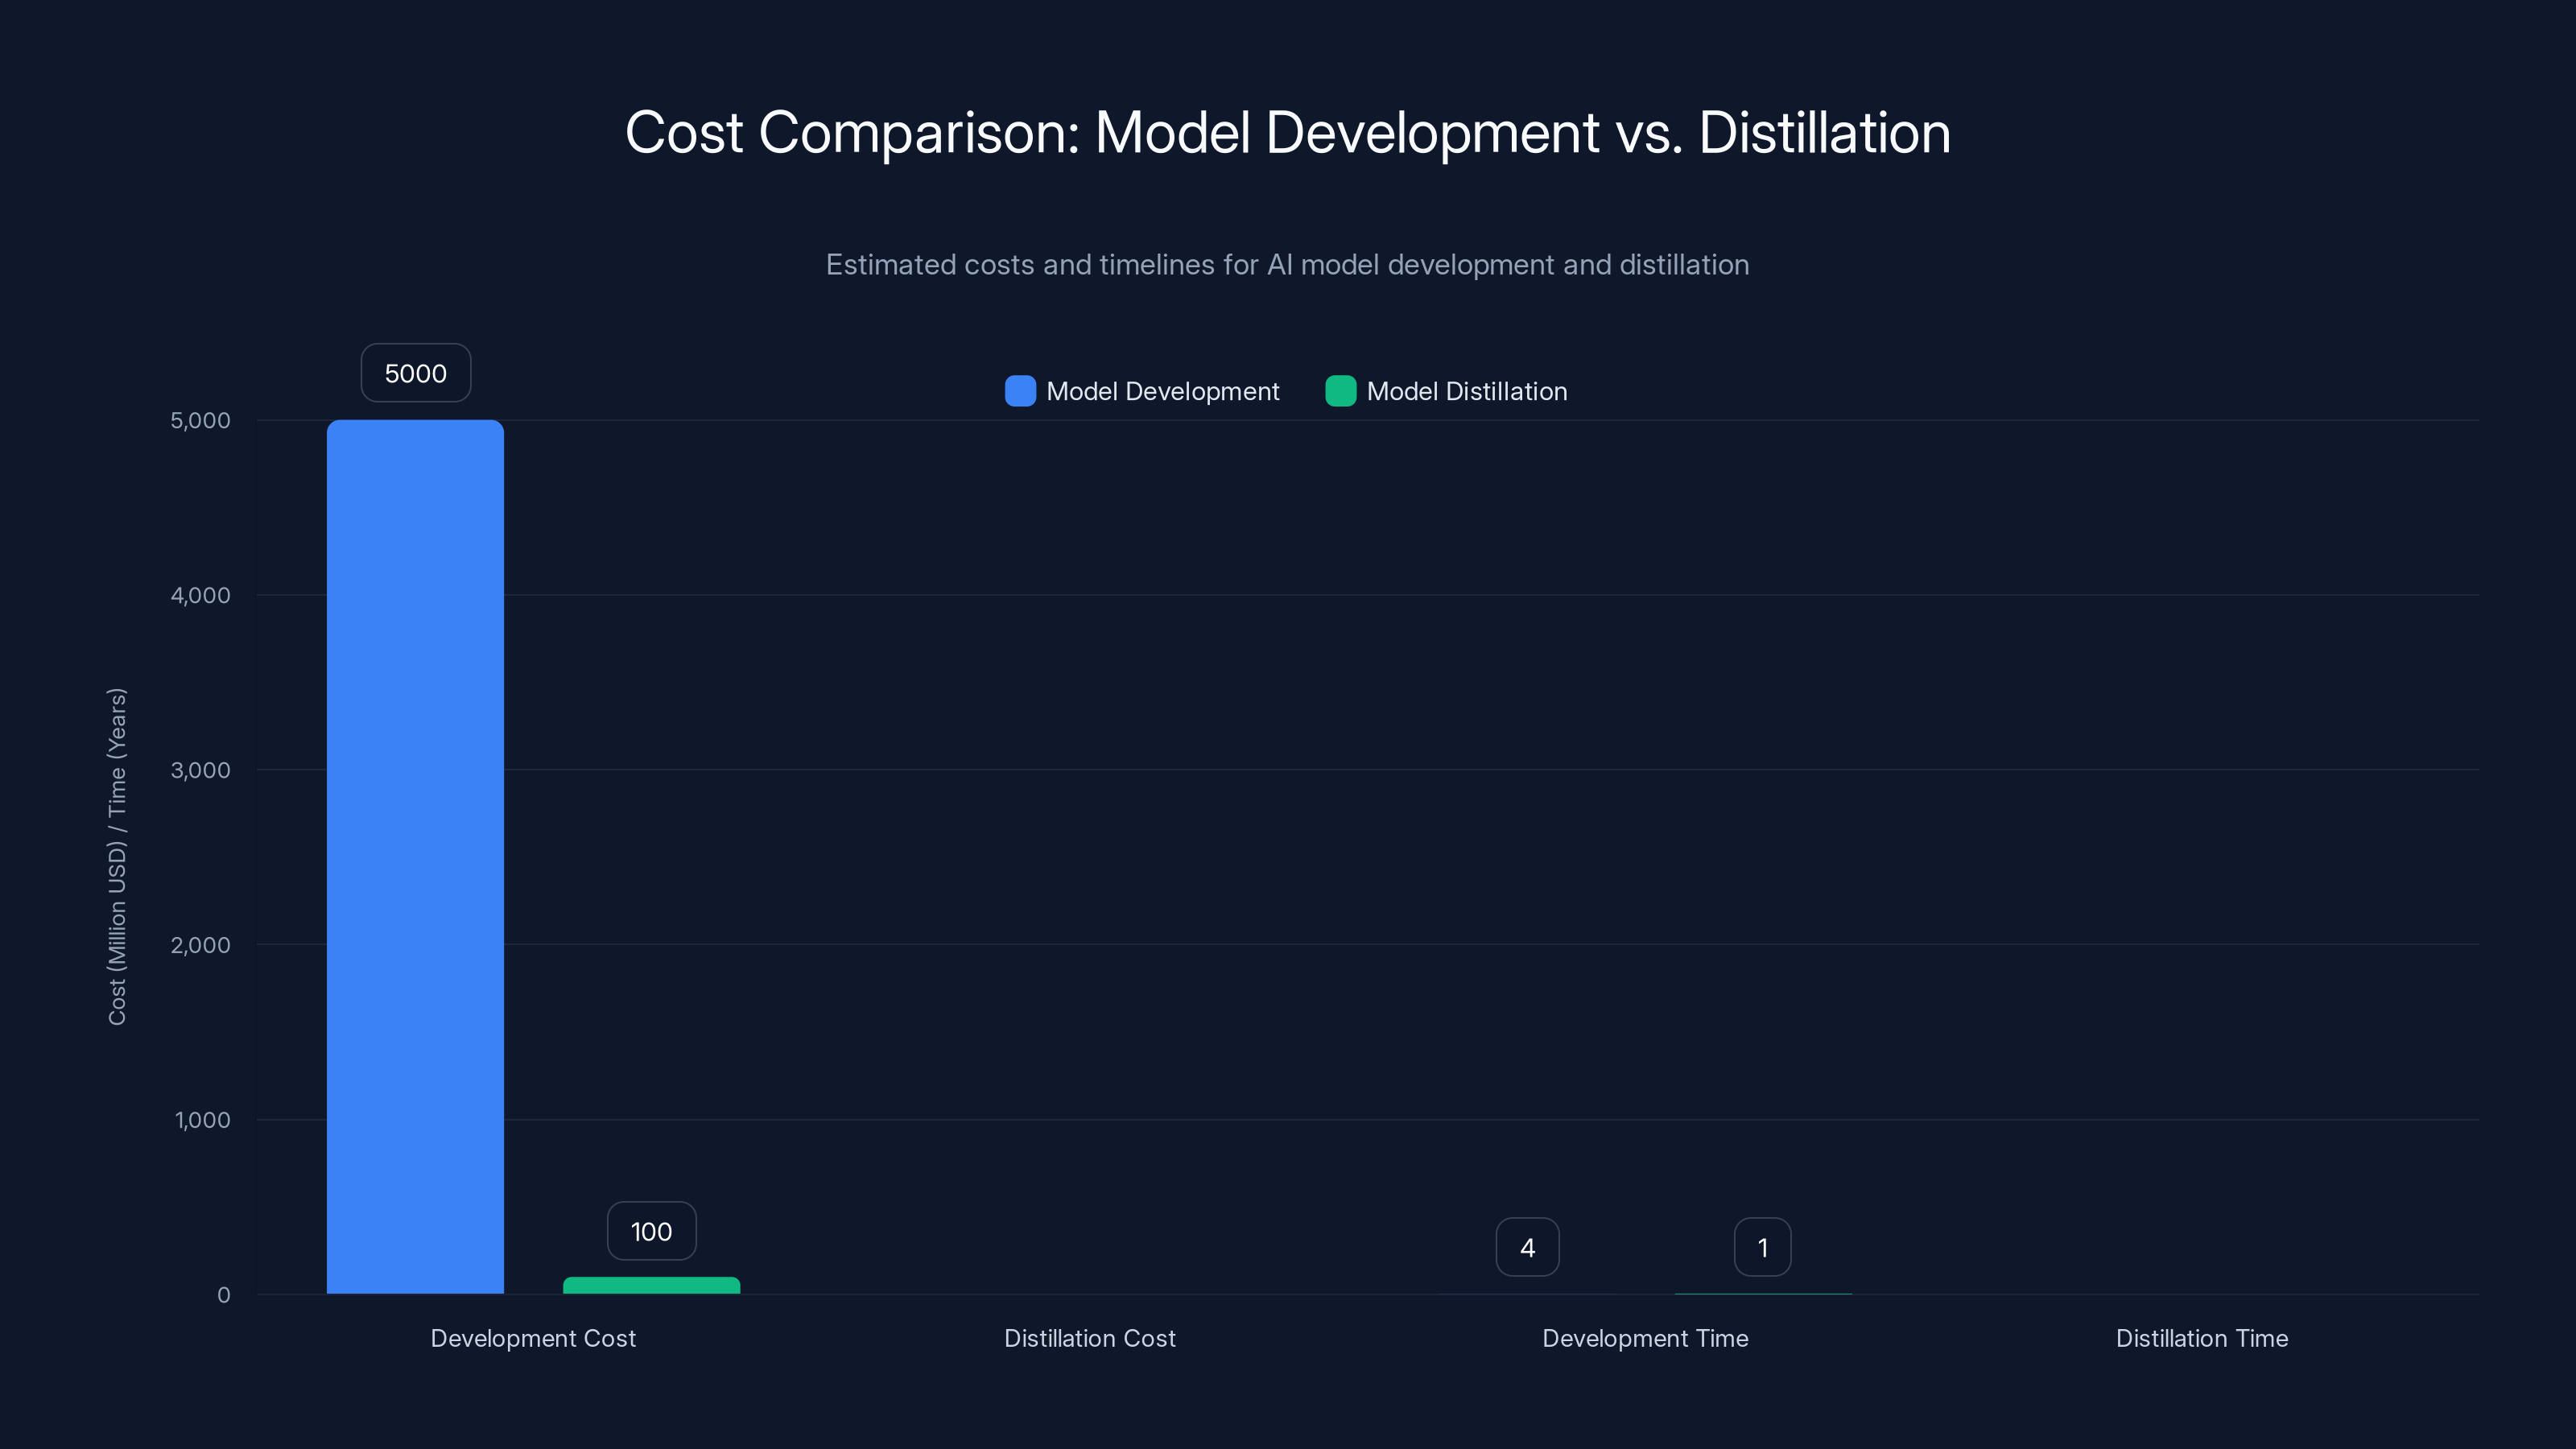Click the green Model Distillation legend swatch

coord(1340,391)
